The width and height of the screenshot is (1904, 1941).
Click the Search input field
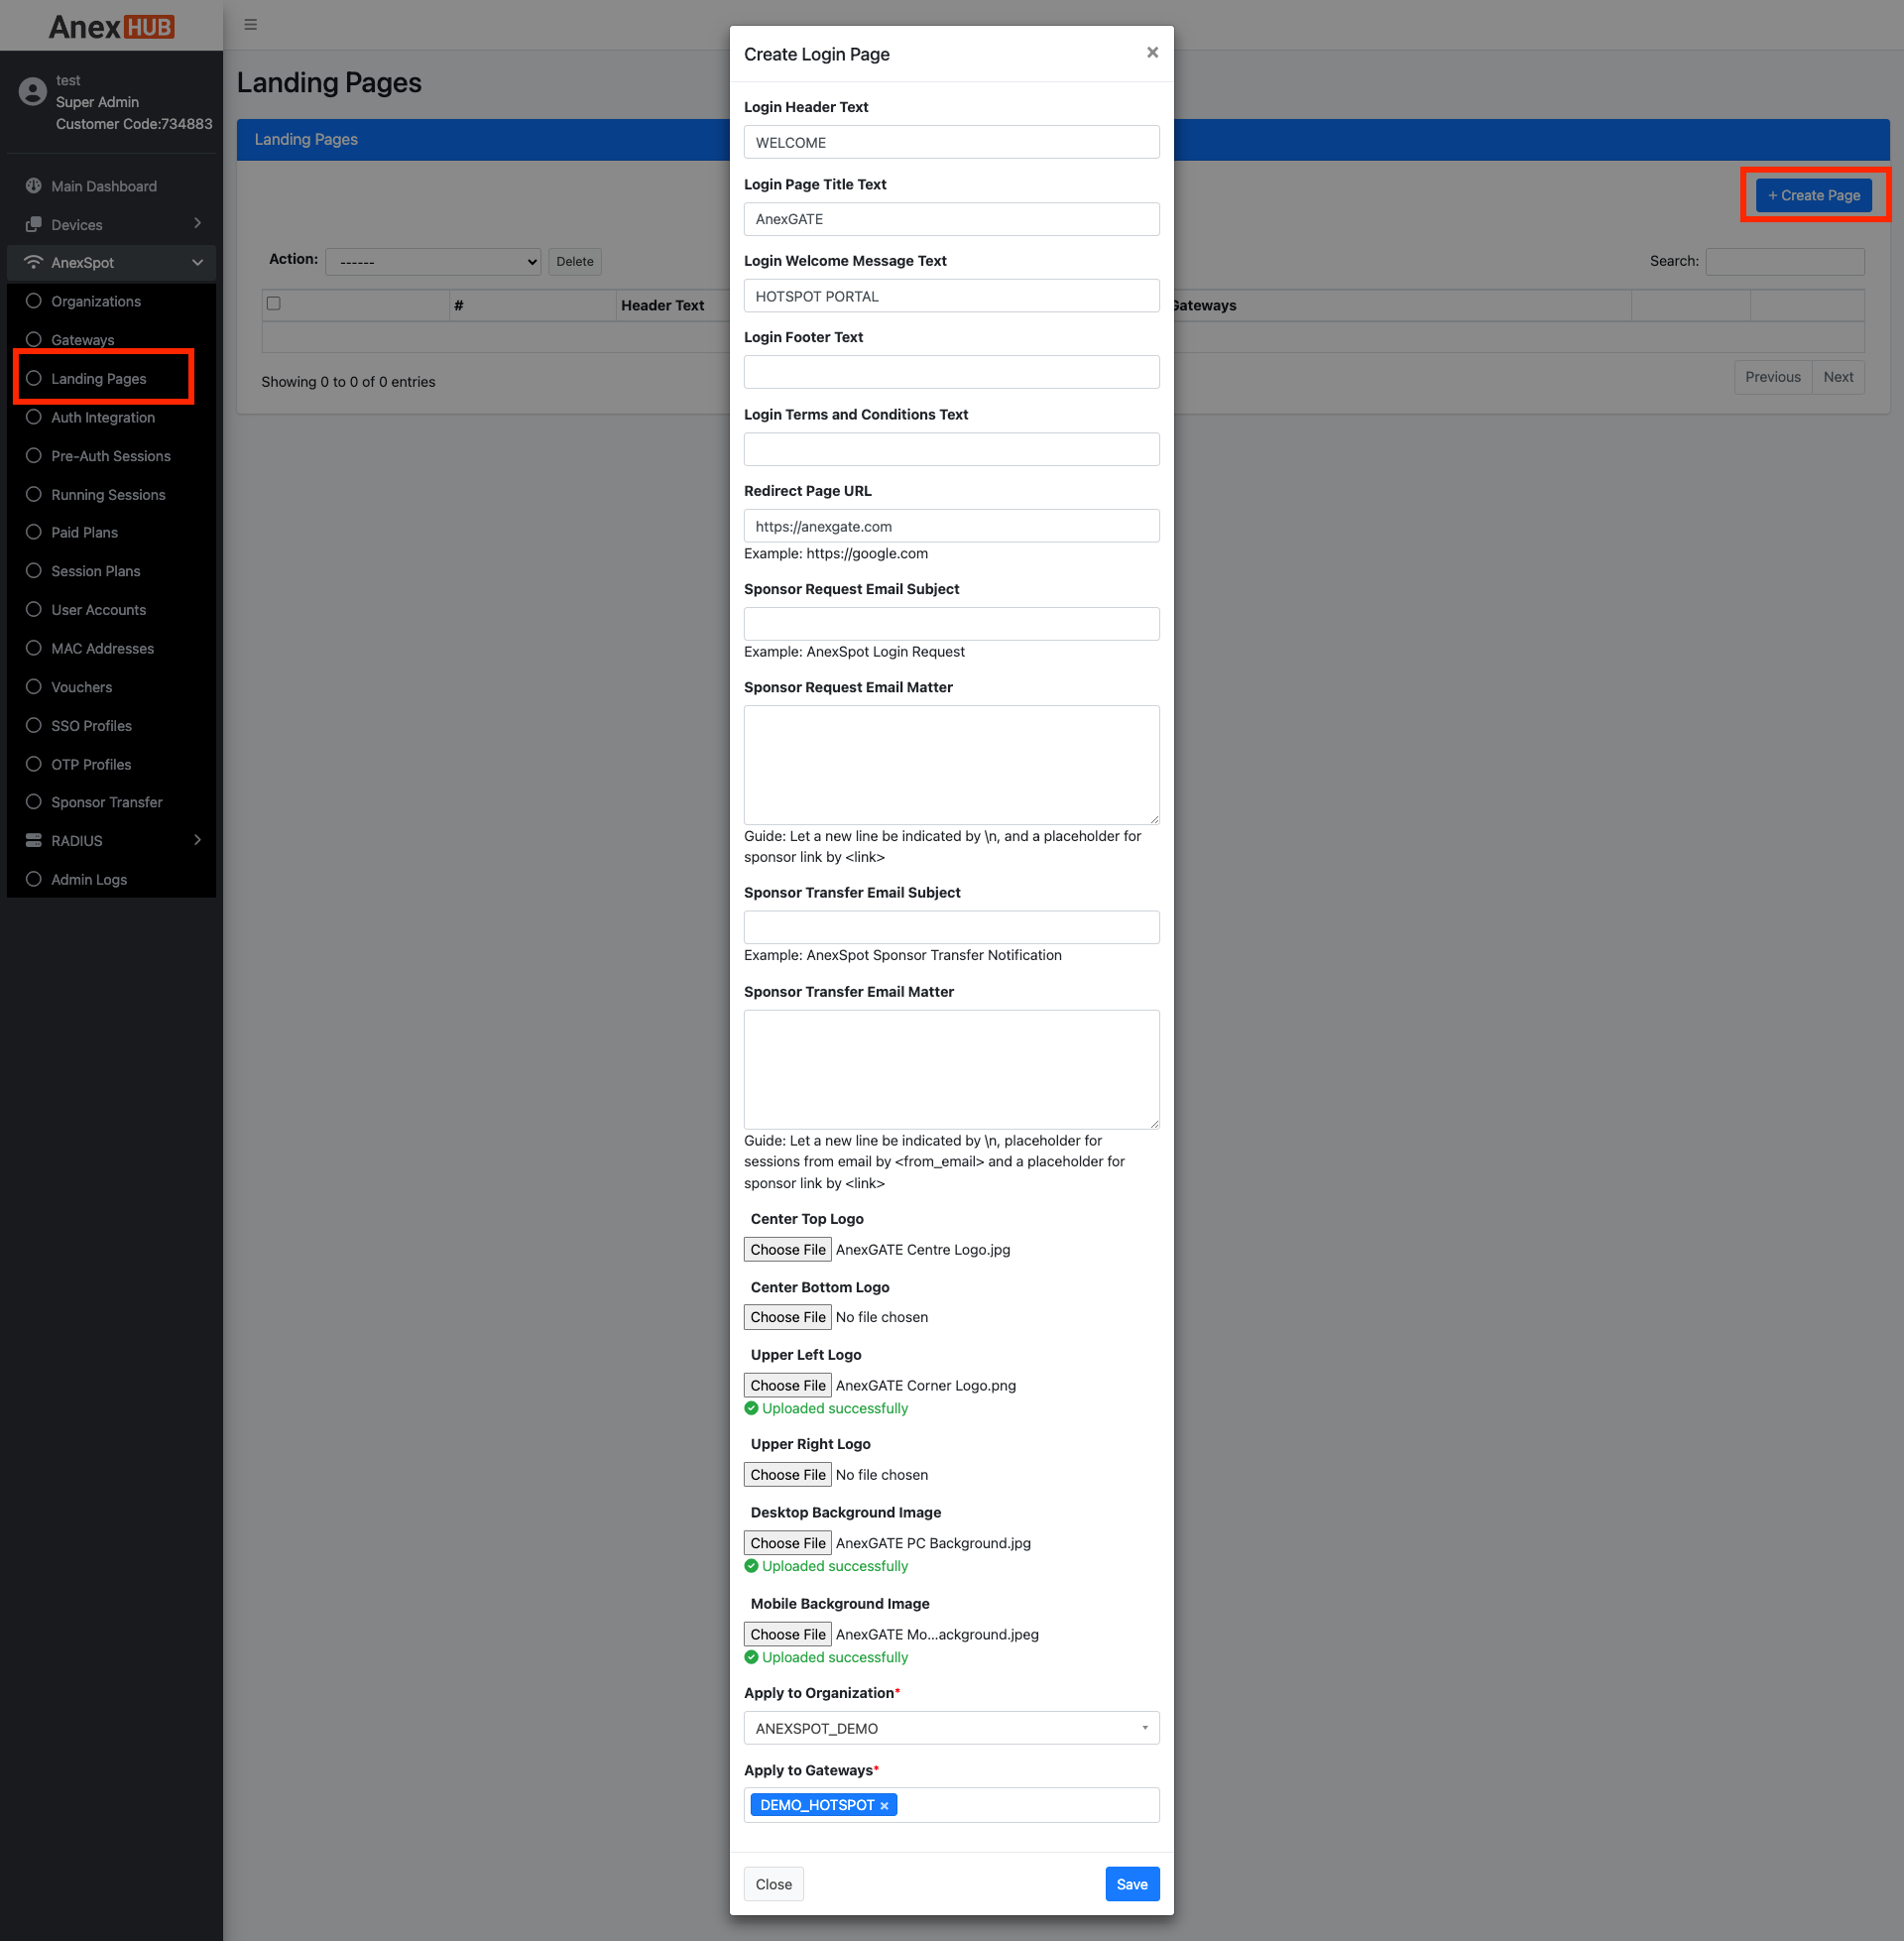(1785, 261)
